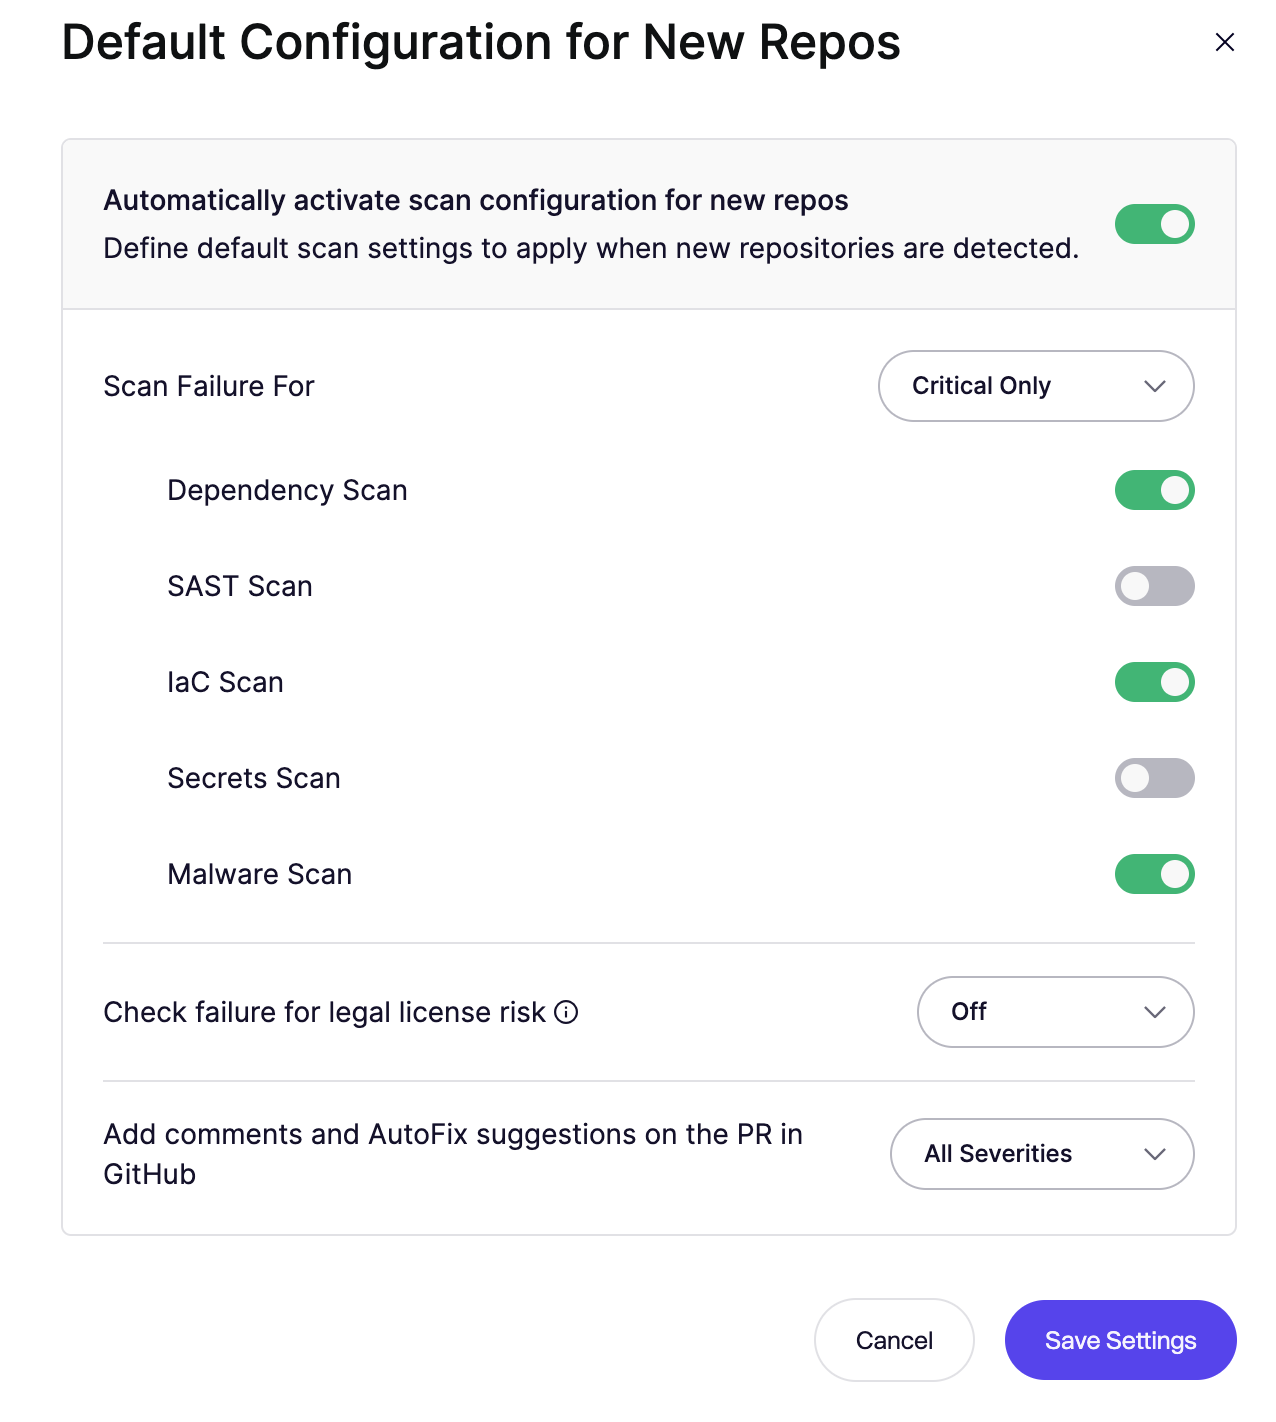Screen dimensions: 1276x1422
Task: Click the Automatically activate scan configuration heading
Action: (x=476, y=200)
